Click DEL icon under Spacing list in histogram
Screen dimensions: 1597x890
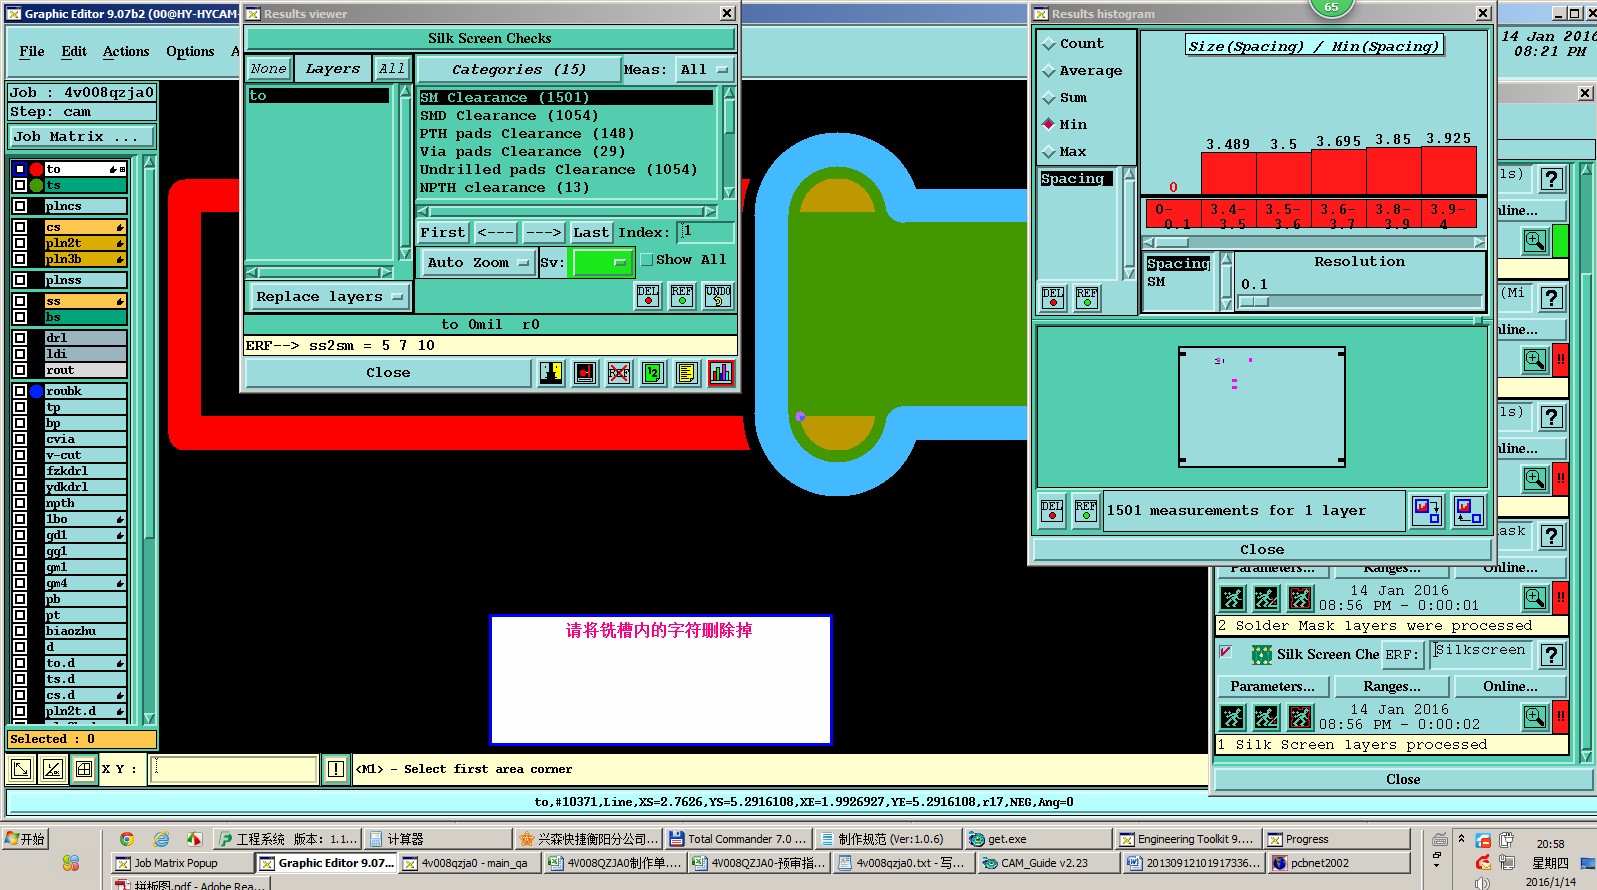pyautogui.click(x=1052, y=298)
